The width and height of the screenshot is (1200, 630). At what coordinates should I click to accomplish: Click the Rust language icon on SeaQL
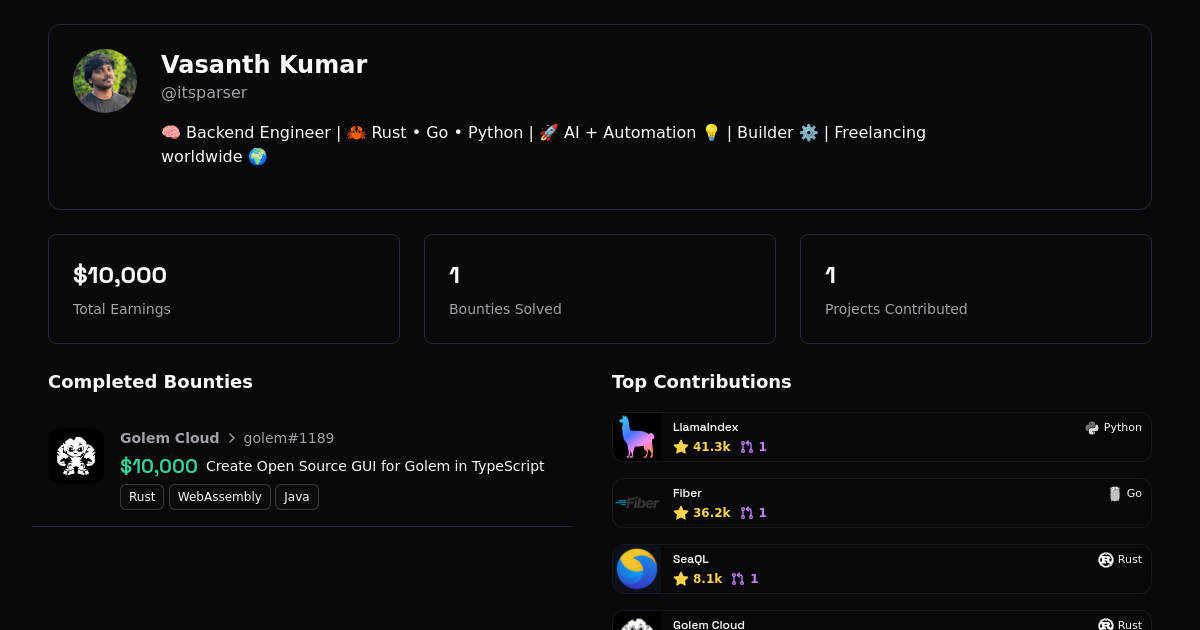(x=1106, y=560)
